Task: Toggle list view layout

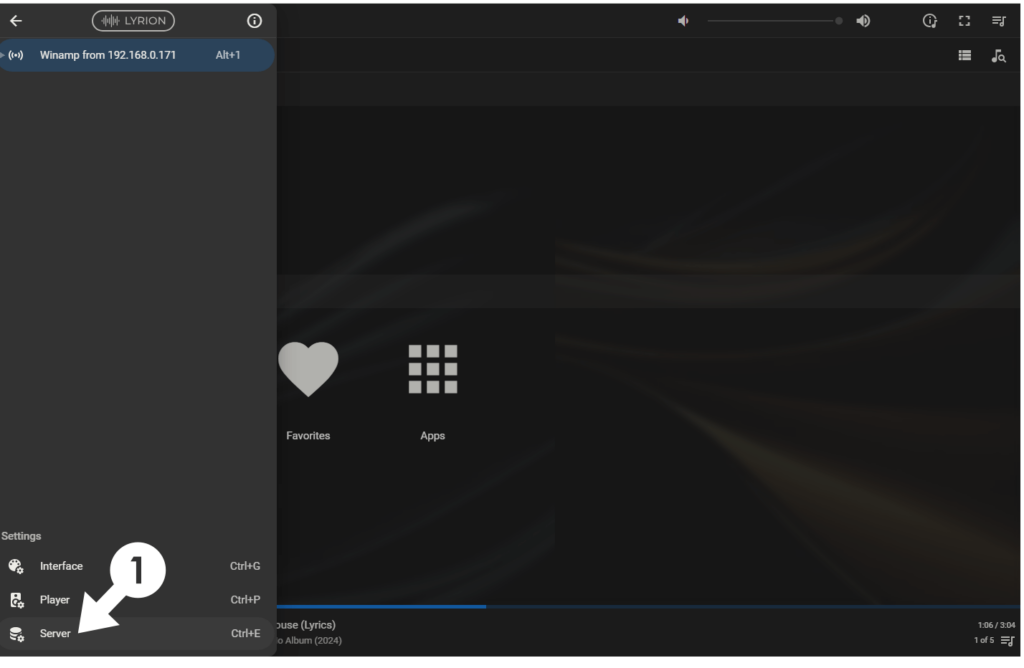Action: click(x=965, y=56)
